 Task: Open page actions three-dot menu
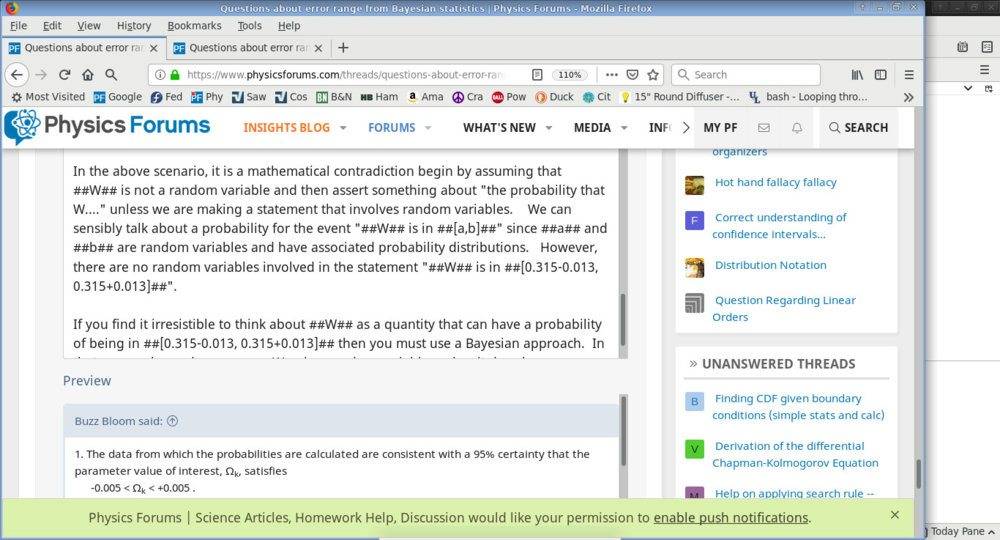point(612,75)
